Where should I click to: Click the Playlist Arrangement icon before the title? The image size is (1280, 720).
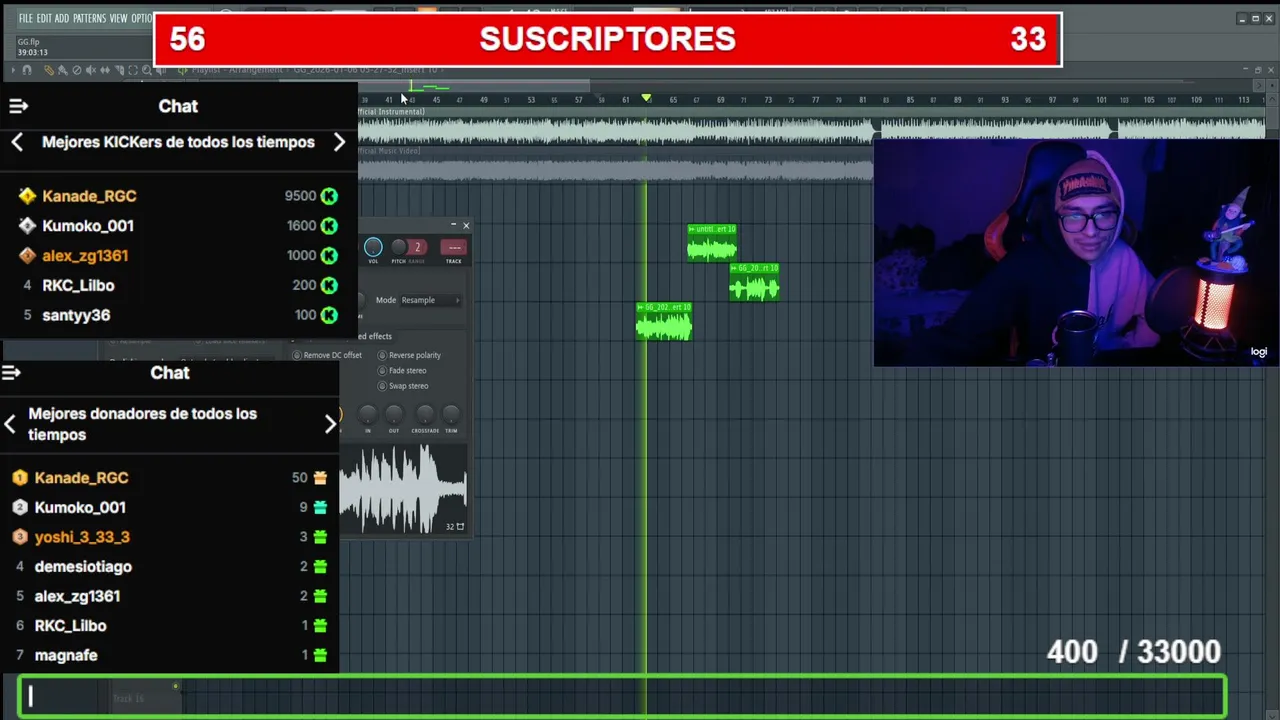tap(183, 70)
